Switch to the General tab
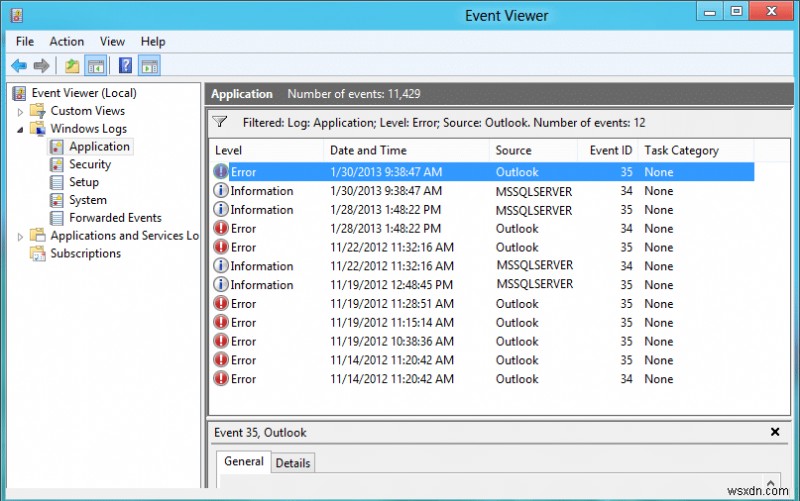 coord(244,462)
